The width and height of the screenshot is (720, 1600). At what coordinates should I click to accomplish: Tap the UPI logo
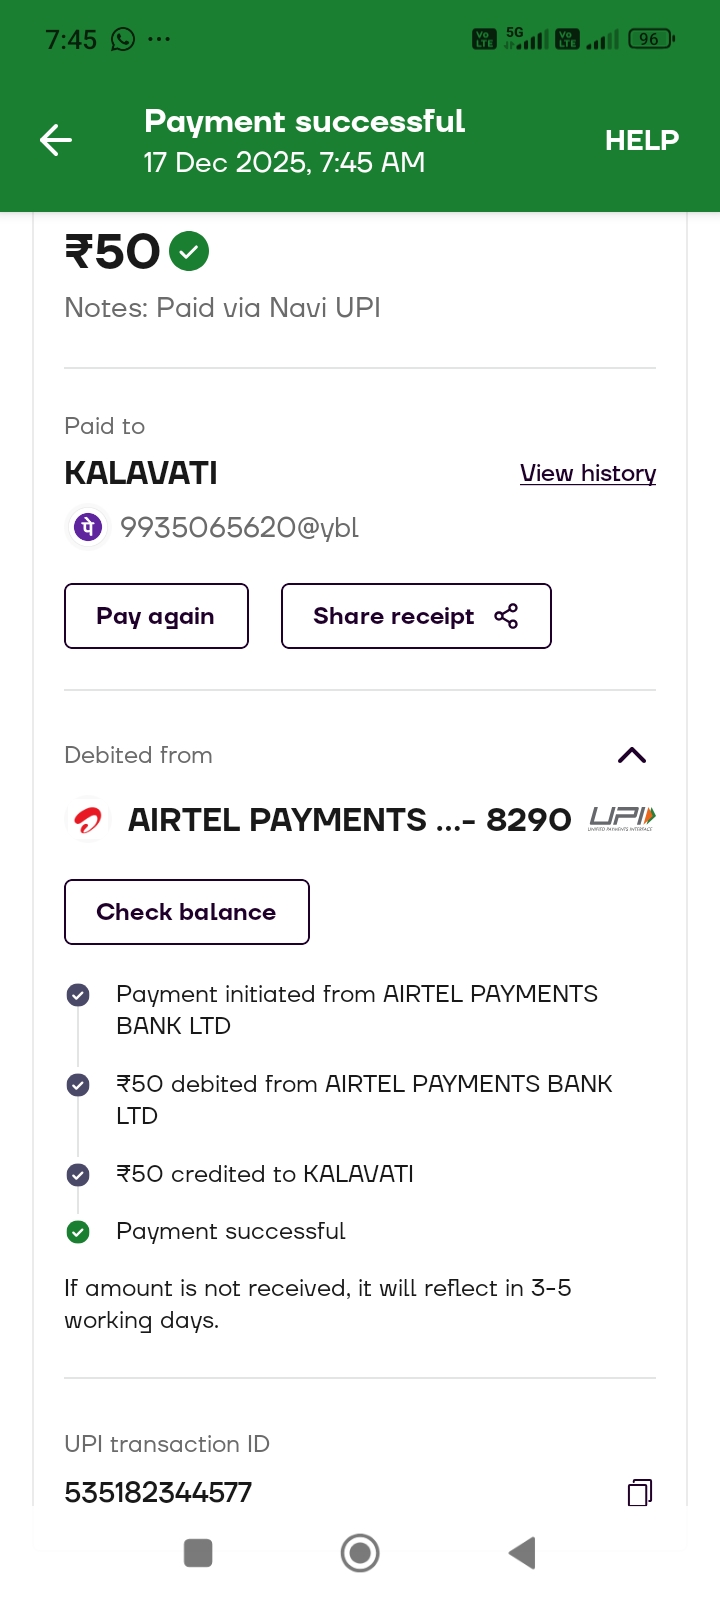(621, 819)
